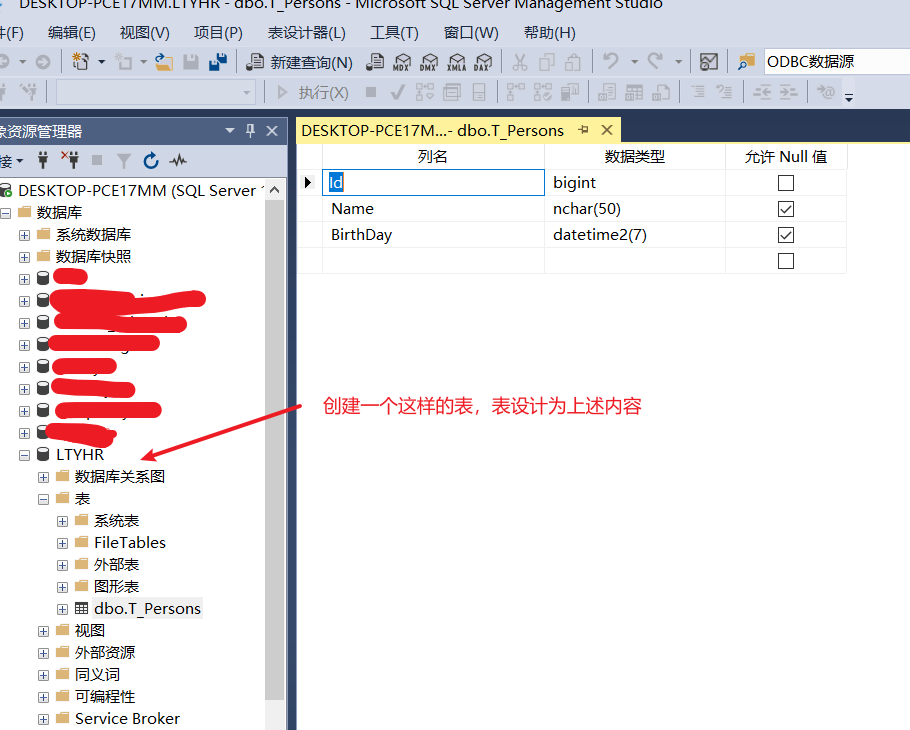Click the Execute (执行) button

[312, 92]
